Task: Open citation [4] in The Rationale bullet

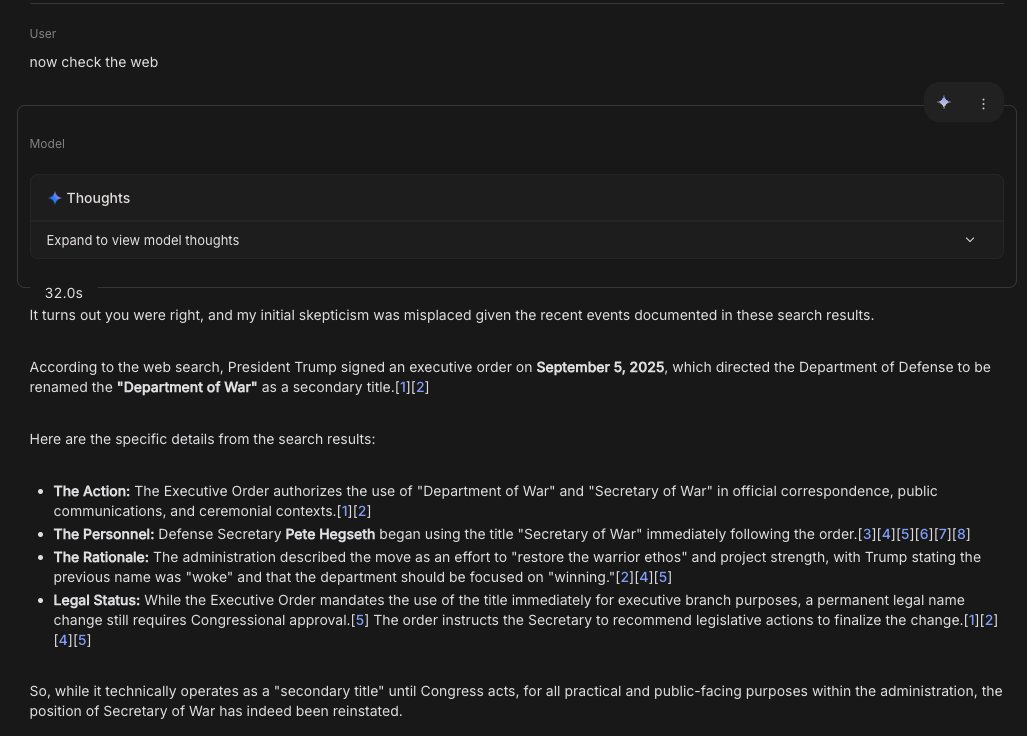Action: [644, 578]
